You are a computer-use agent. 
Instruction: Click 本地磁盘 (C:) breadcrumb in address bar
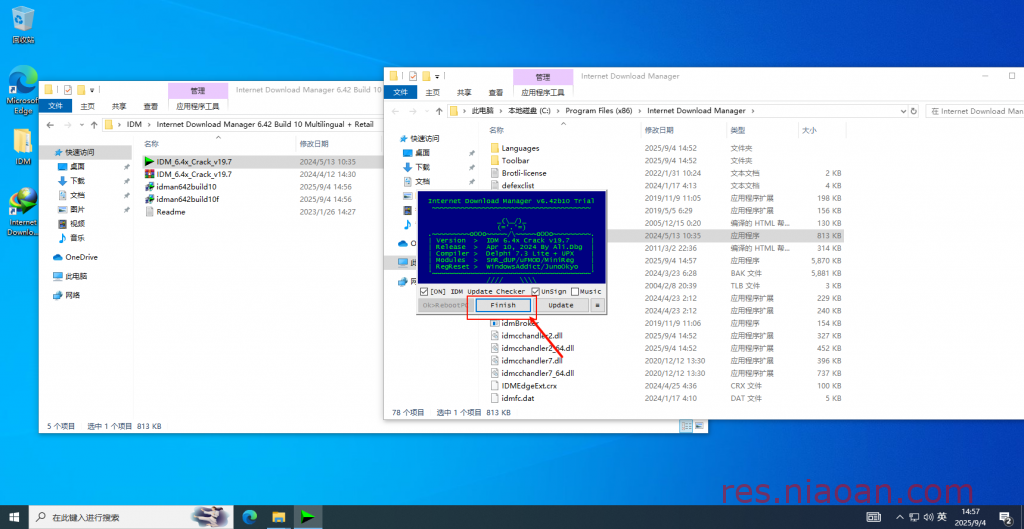tap(530, 111)
